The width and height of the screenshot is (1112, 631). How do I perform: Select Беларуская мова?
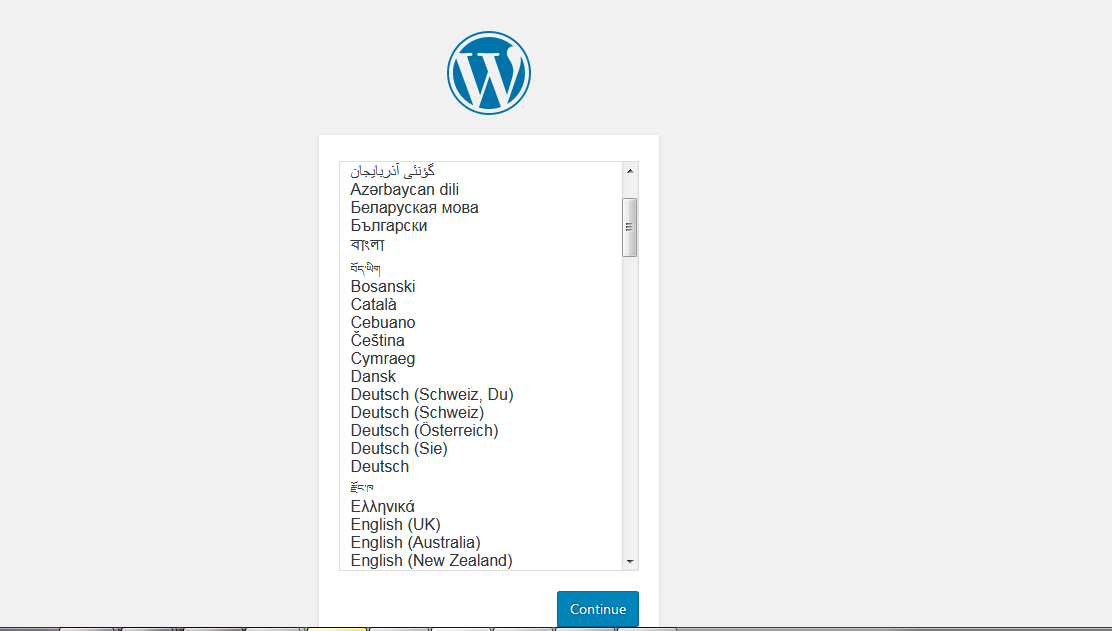coord(414,207)
